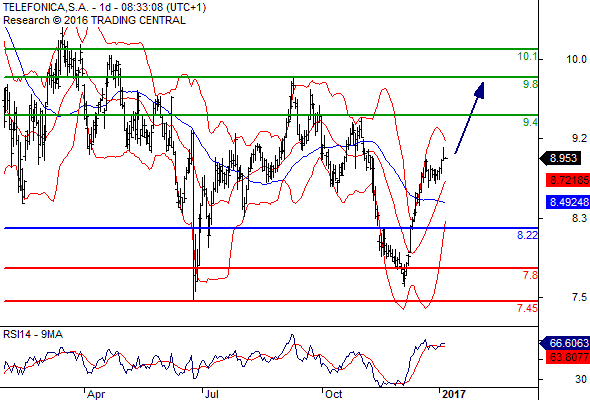The height and width of the screenshot is (400, 590).
Task: Click the Apr marker on time axis
Action: click(96, 394)
